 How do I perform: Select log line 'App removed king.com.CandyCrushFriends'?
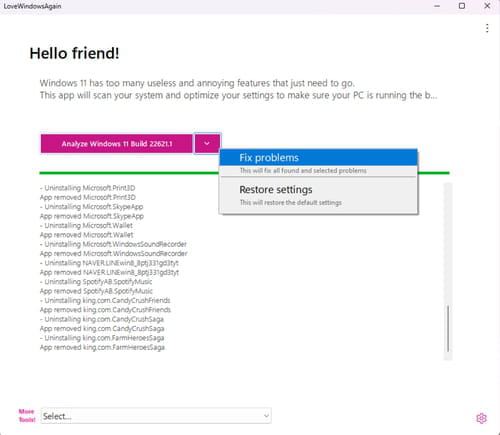click(x=105, y=310)
